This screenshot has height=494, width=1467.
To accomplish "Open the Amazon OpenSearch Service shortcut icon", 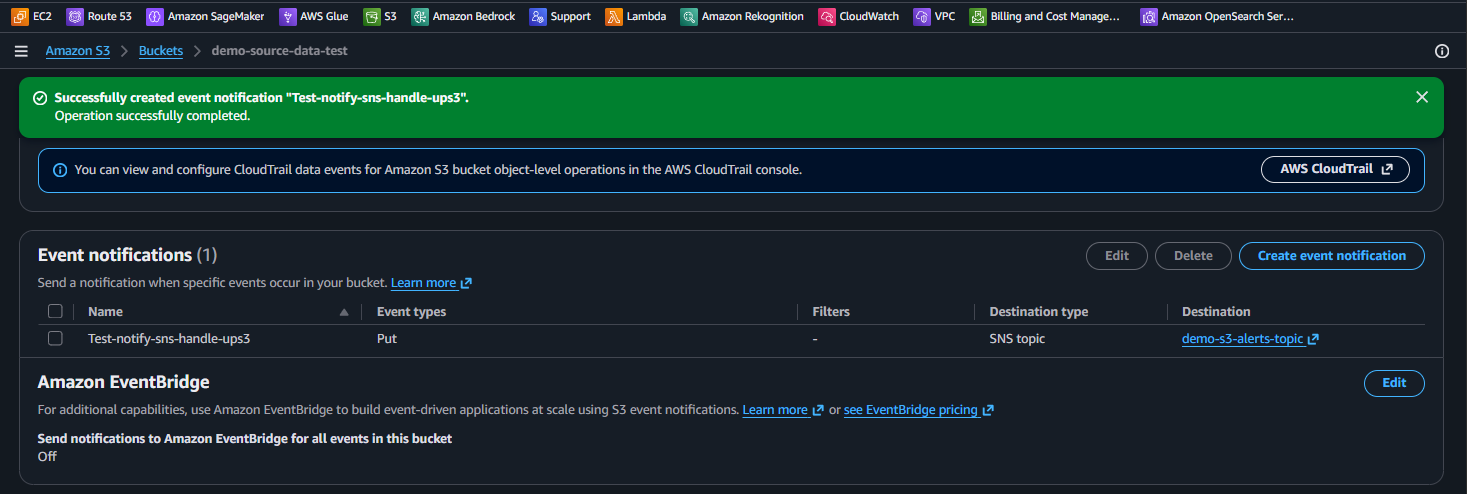I will click(x=1148, y=16).
